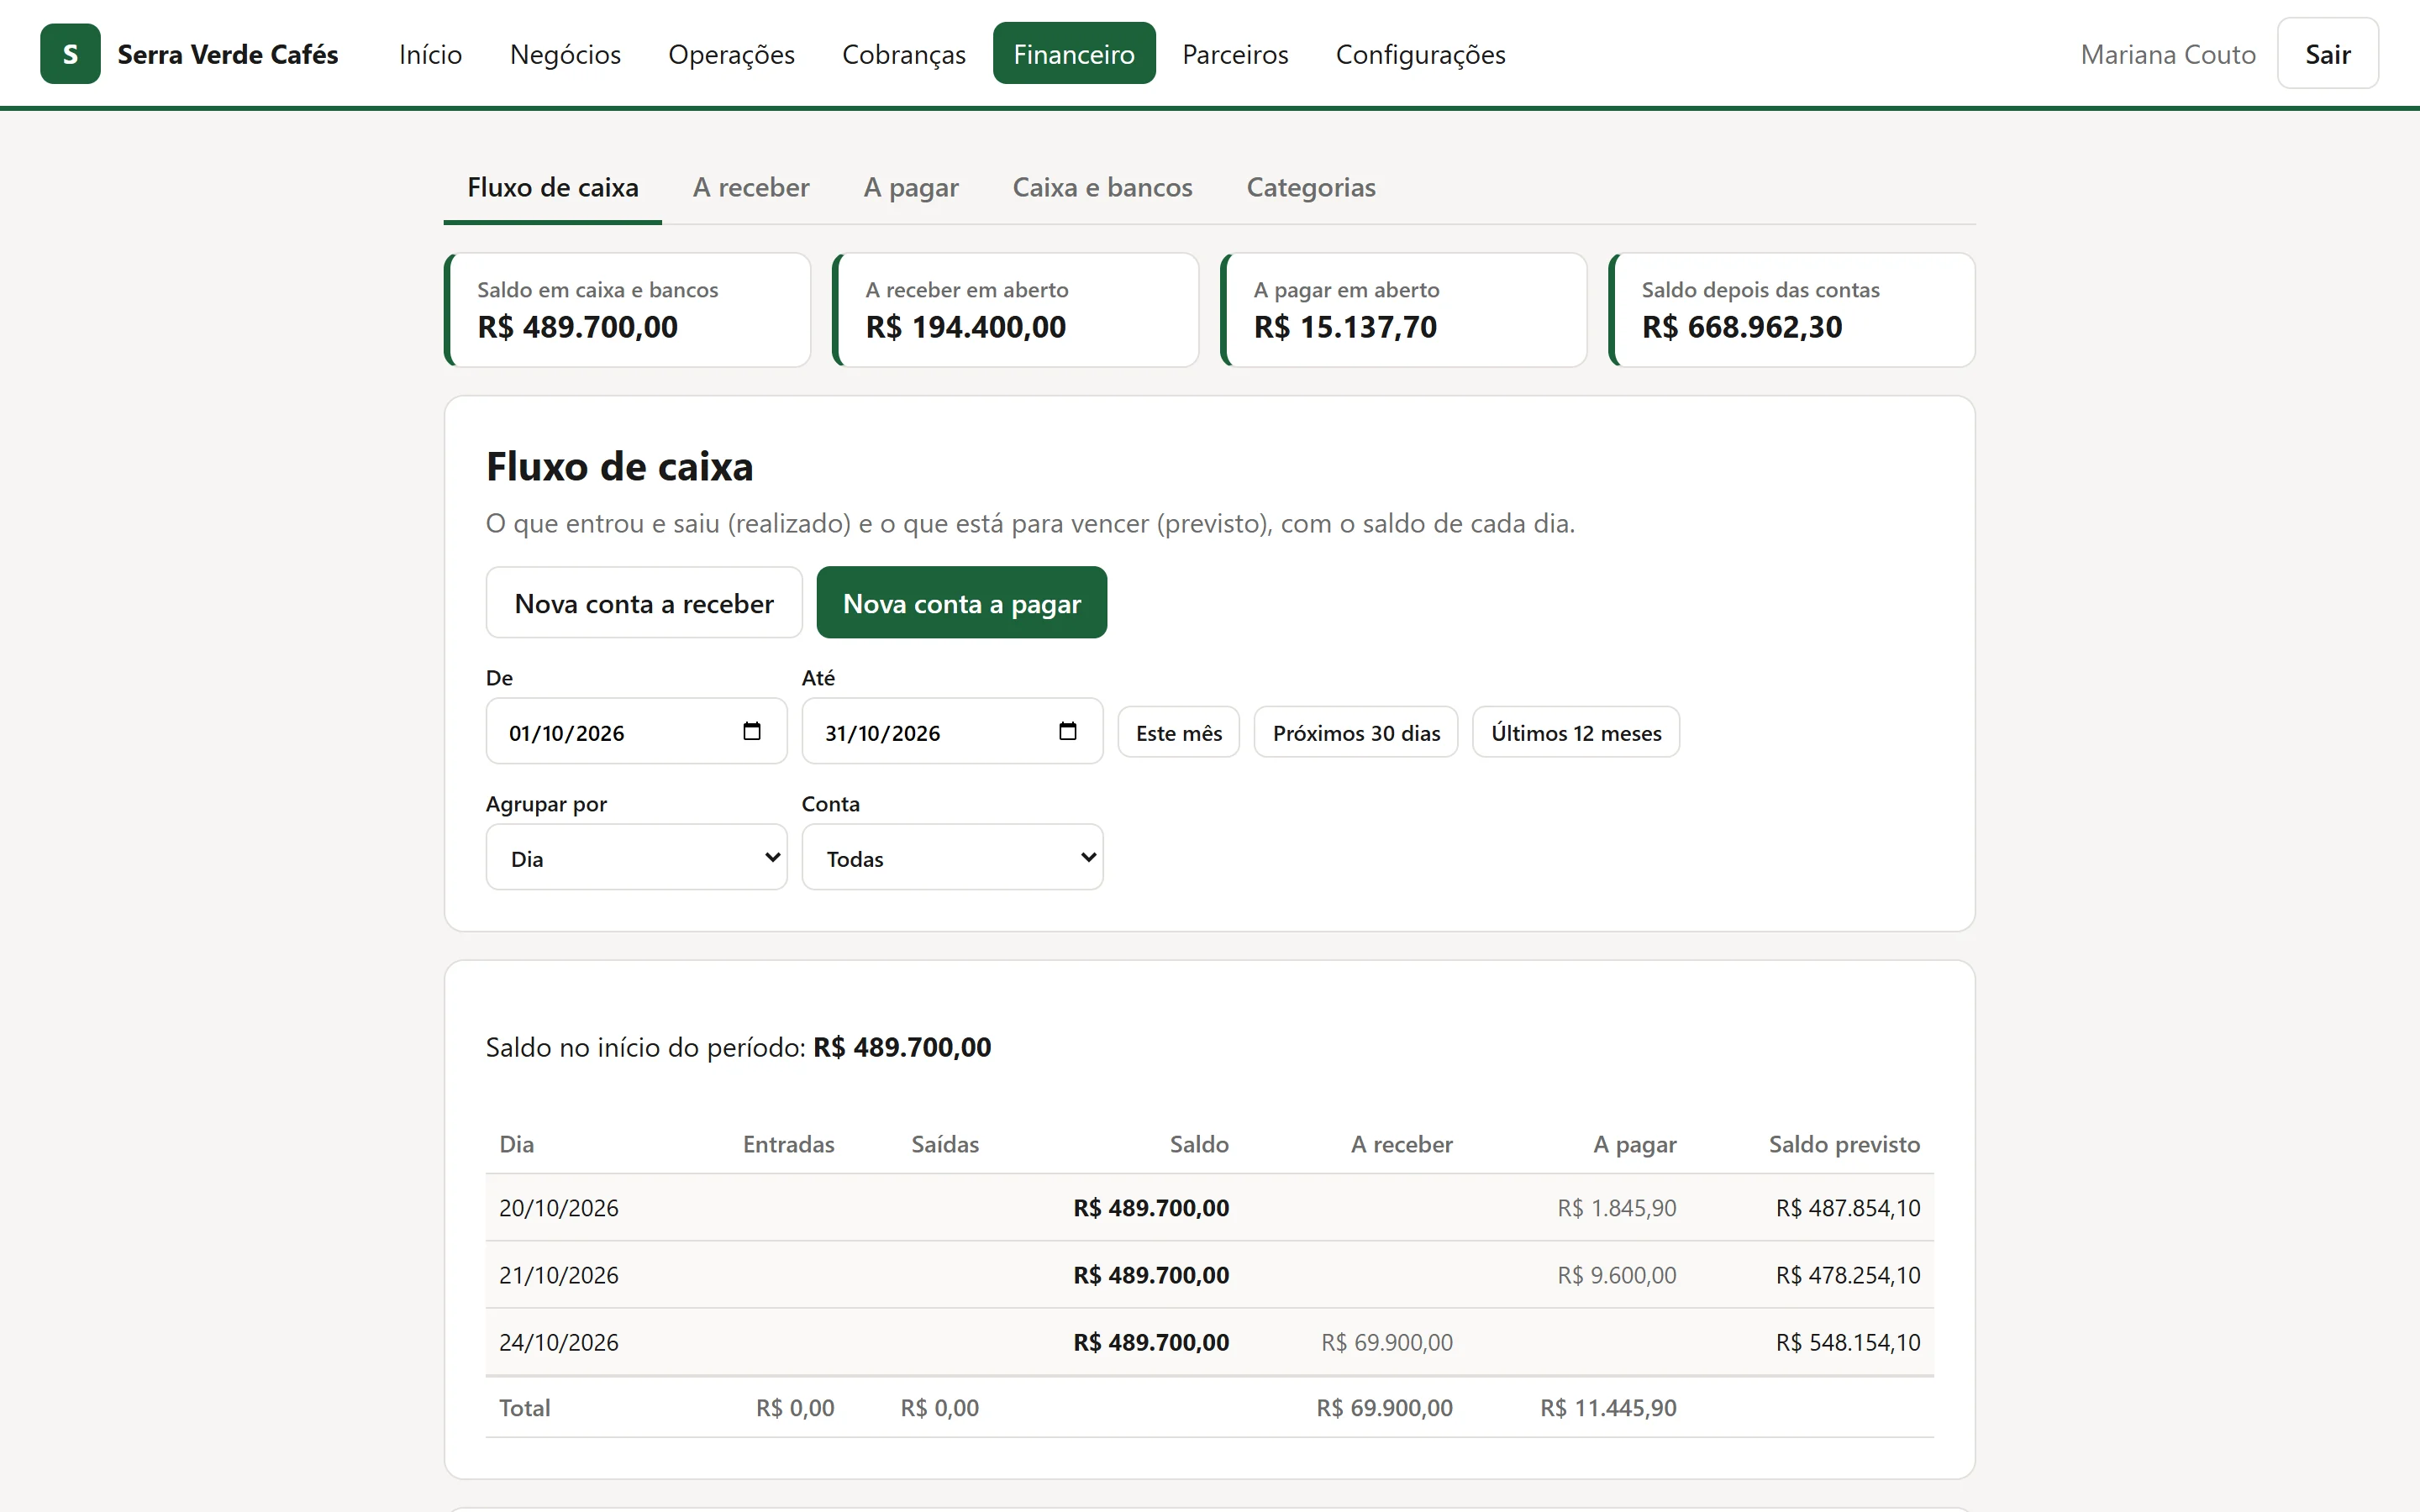Click Nova conta a pagar button
The height and width of the screenshot is (1512, 2420).
pyautogui.click(x=962, y=603)
